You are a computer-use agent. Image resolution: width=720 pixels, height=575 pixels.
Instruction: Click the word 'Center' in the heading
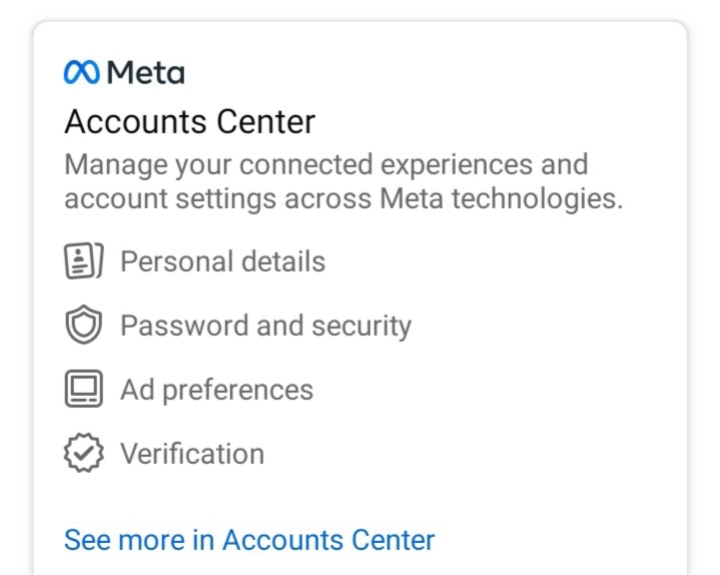[266, 122]
